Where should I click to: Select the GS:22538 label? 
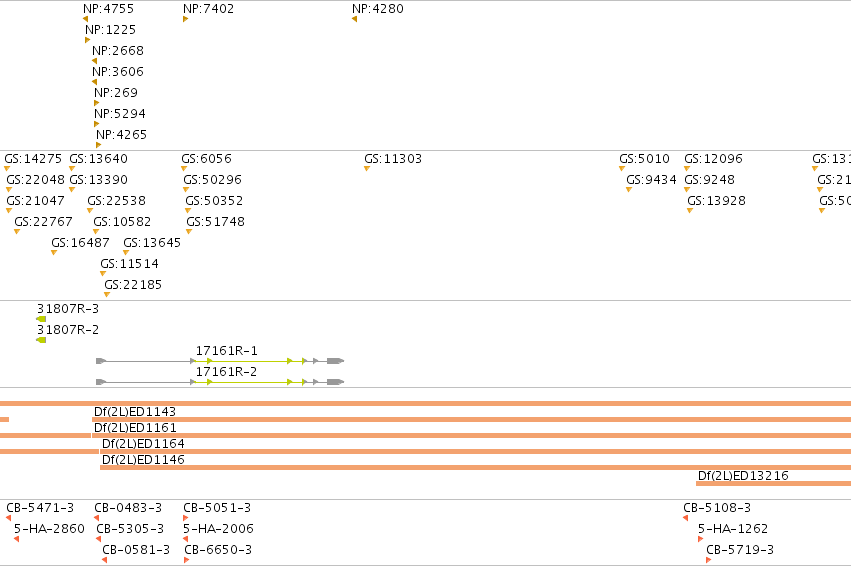pyautogui.click(x=117, y=201)
